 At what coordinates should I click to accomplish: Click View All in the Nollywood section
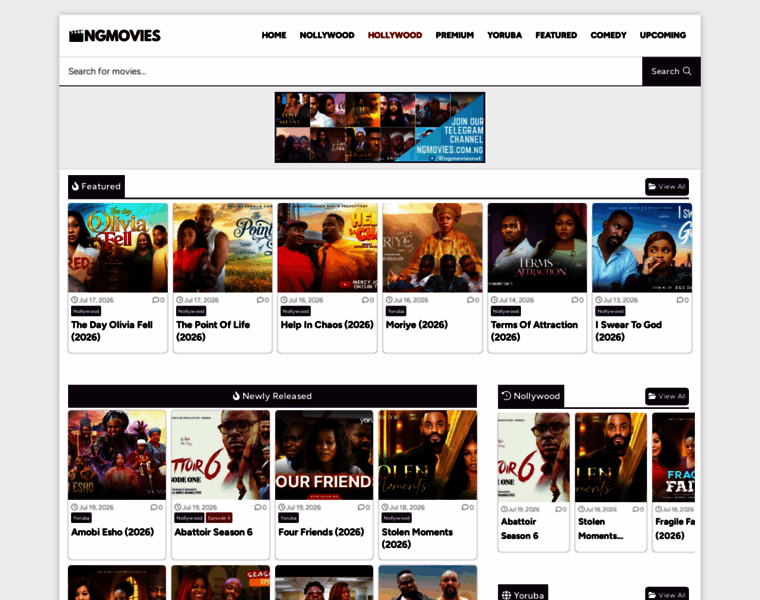click(x=667, y=396)
